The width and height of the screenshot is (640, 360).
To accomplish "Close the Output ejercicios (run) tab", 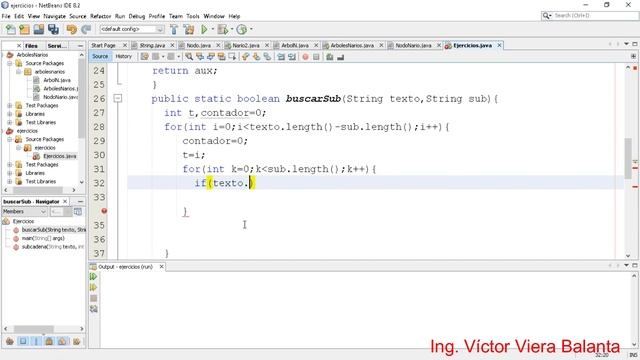I will (161, 267).
